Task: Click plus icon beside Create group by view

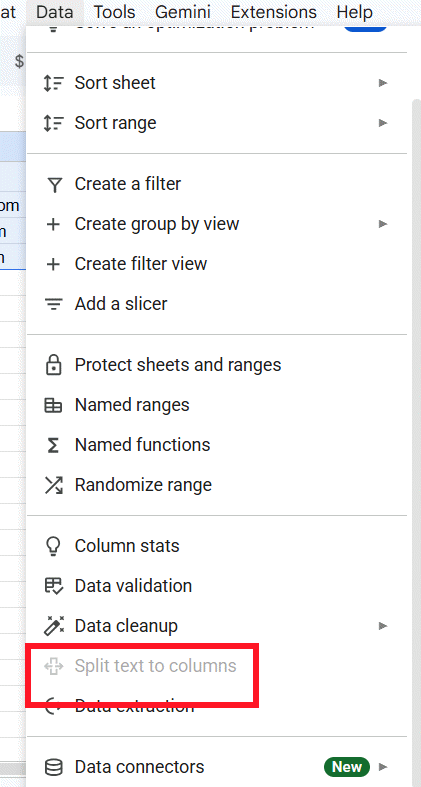Action: coord(53,224)
